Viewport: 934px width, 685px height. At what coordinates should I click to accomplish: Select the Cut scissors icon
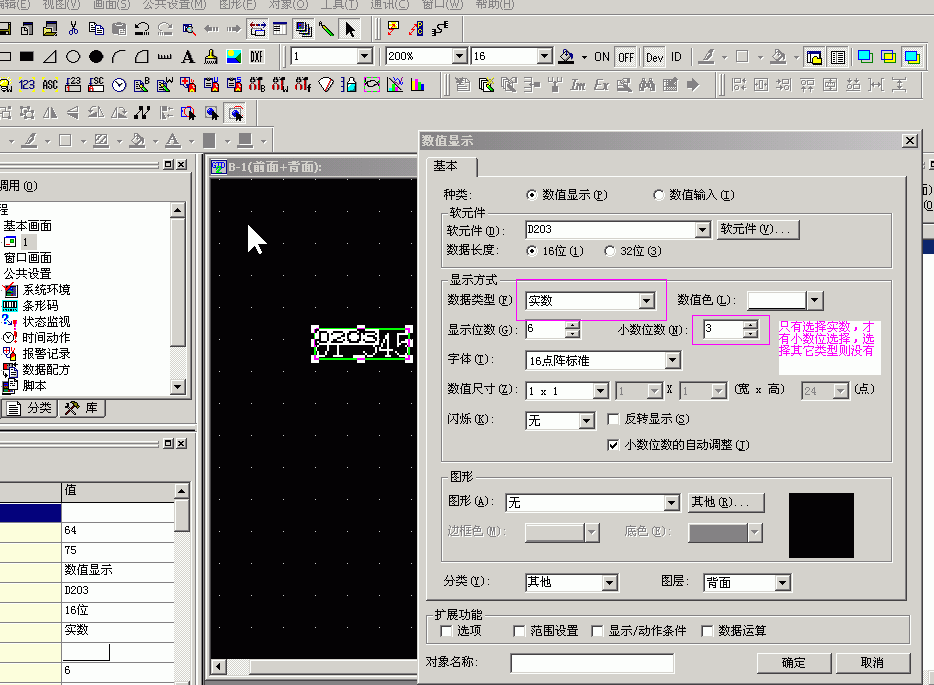[73, 28]
